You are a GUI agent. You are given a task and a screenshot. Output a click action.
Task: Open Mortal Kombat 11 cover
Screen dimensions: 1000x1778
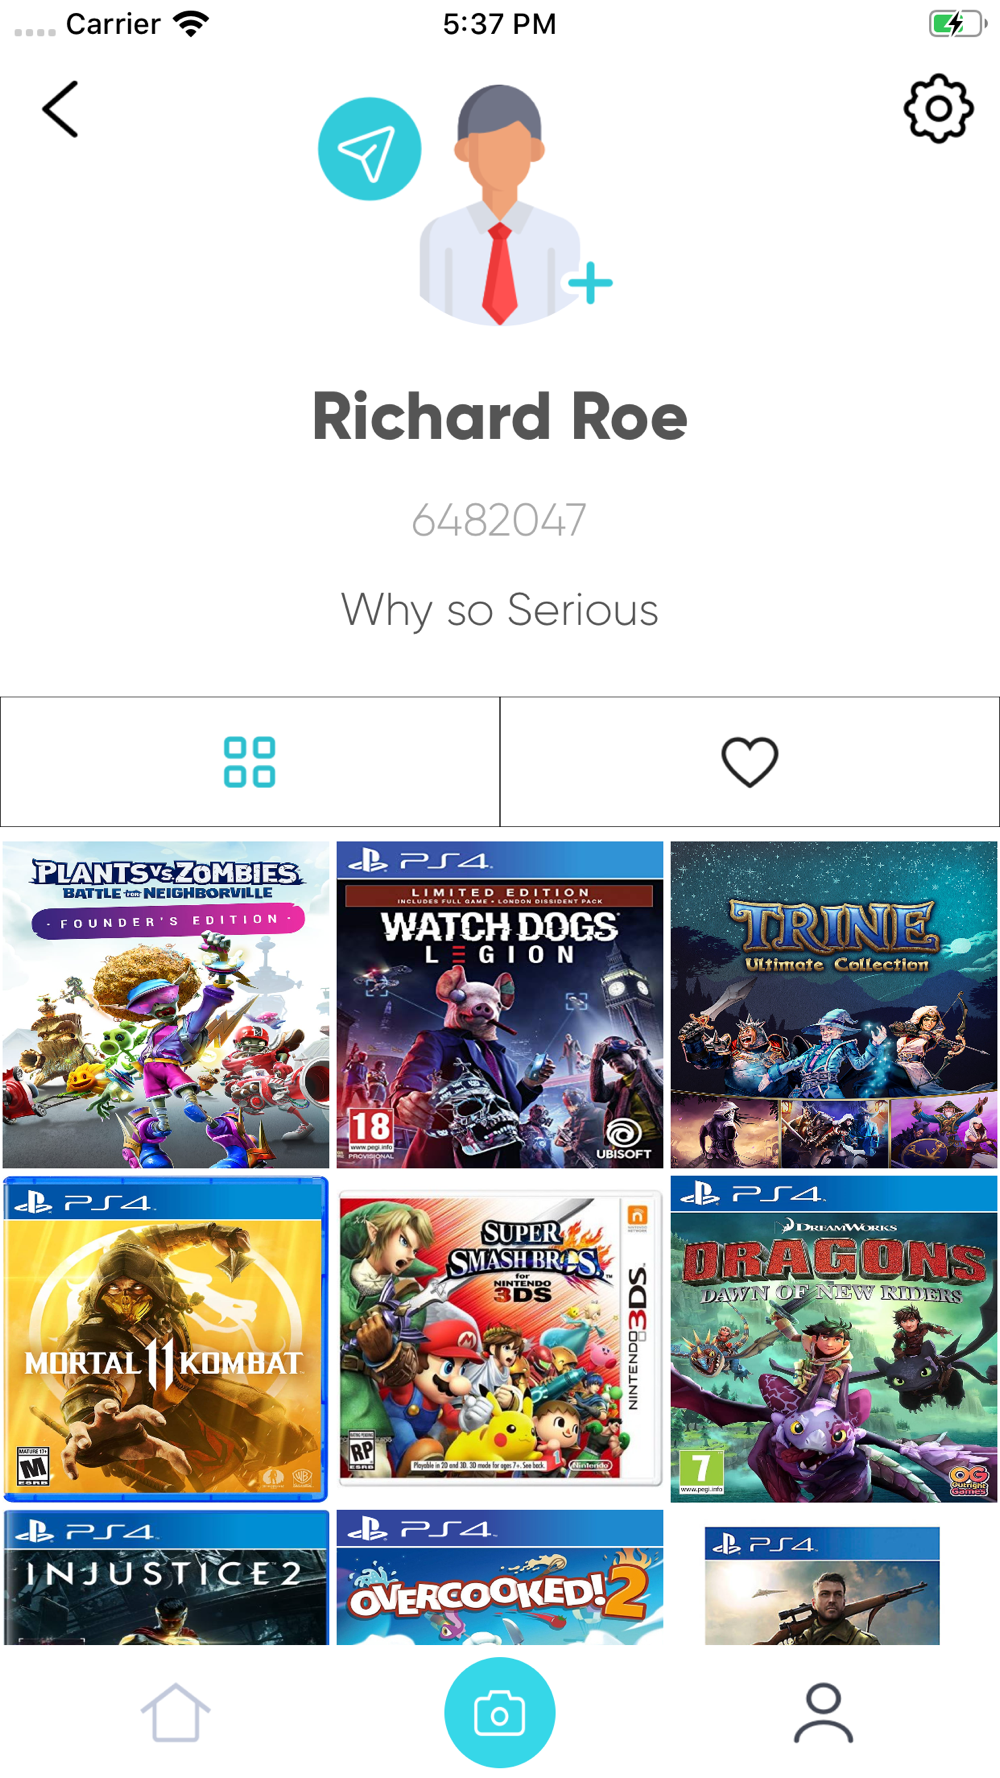pyautogui.click(x=166, y=1339)
